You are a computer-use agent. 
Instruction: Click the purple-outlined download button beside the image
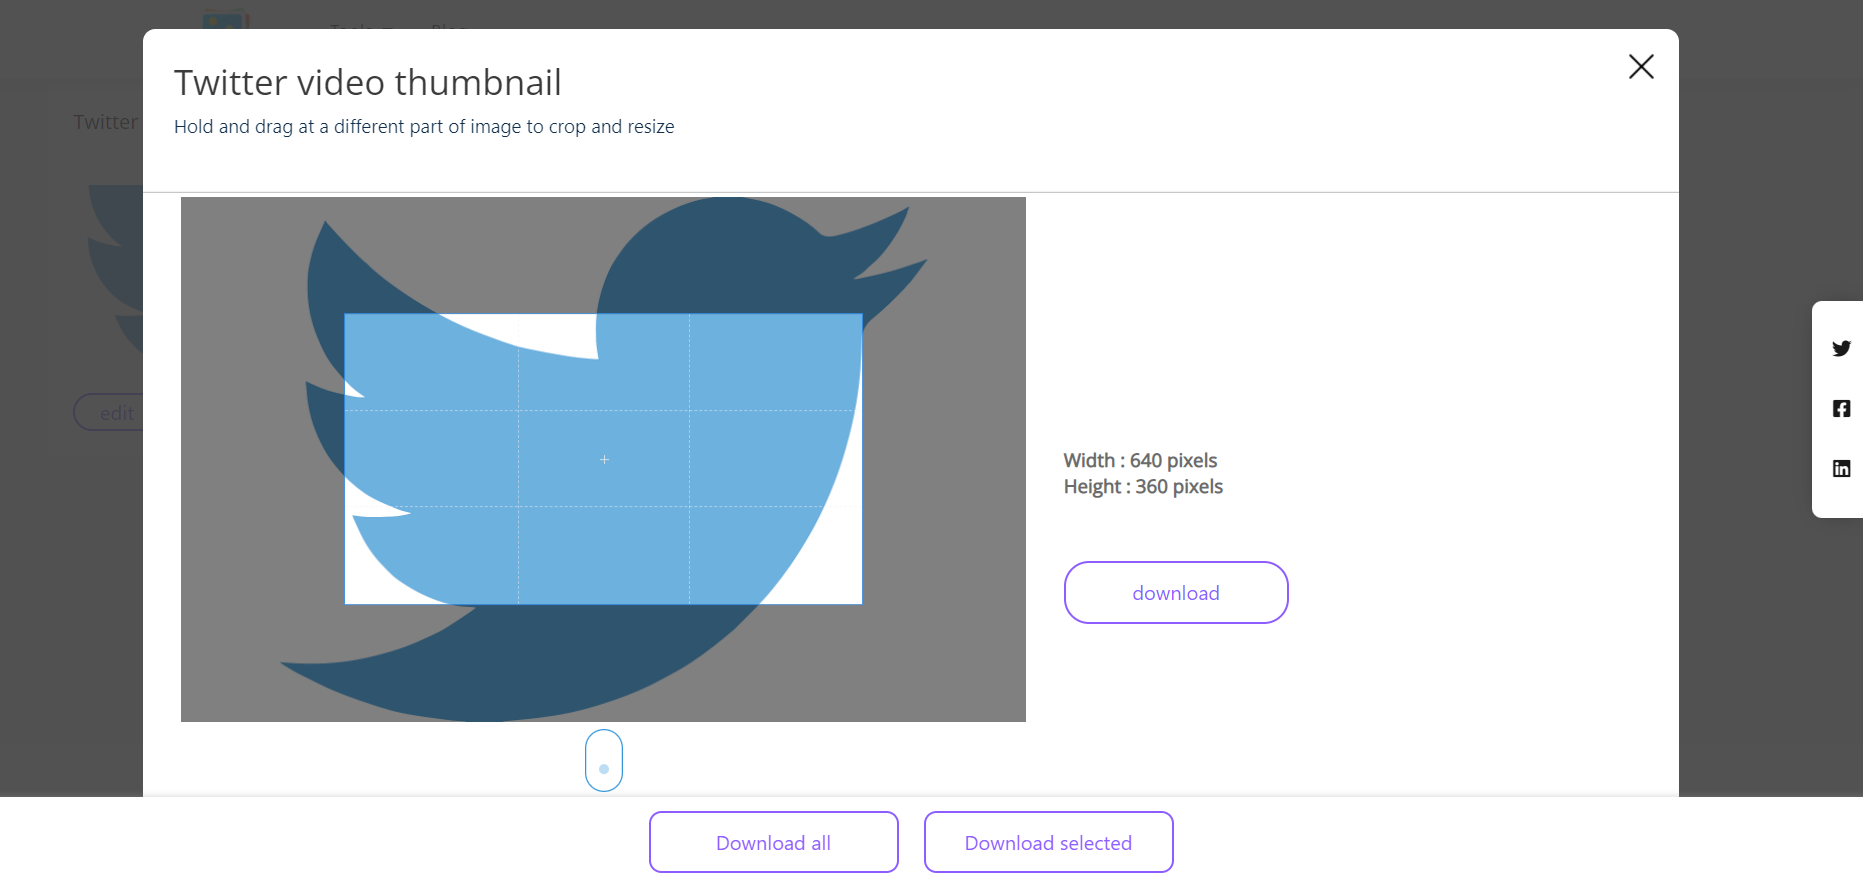(1176, 593)
